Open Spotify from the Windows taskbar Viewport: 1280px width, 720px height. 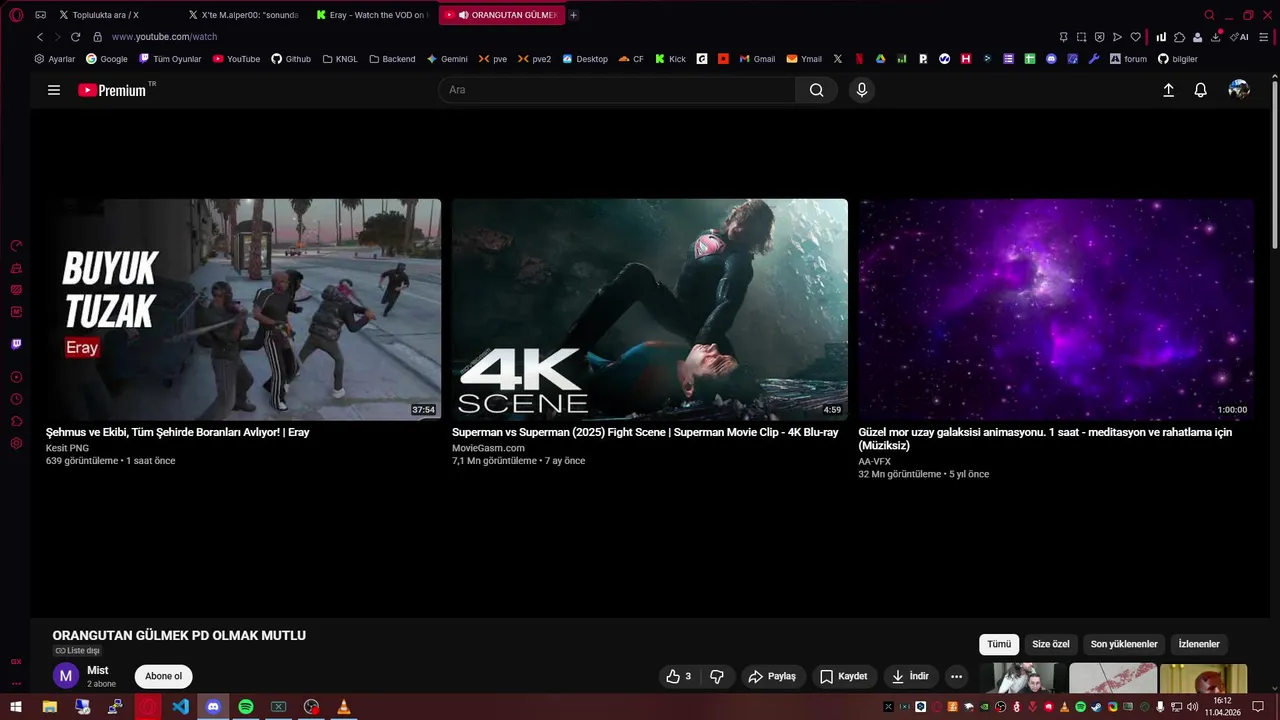pos(246,707)
